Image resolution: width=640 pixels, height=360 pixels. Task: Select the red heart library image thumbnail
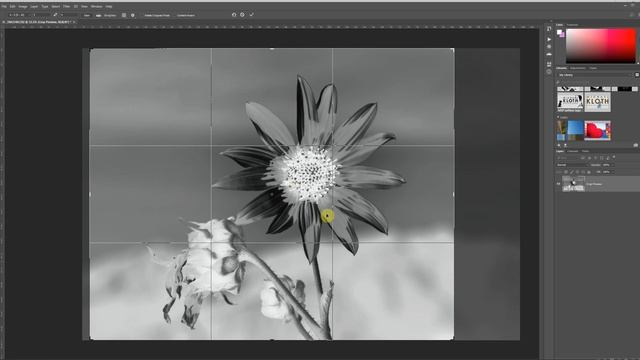pos(598,131)
